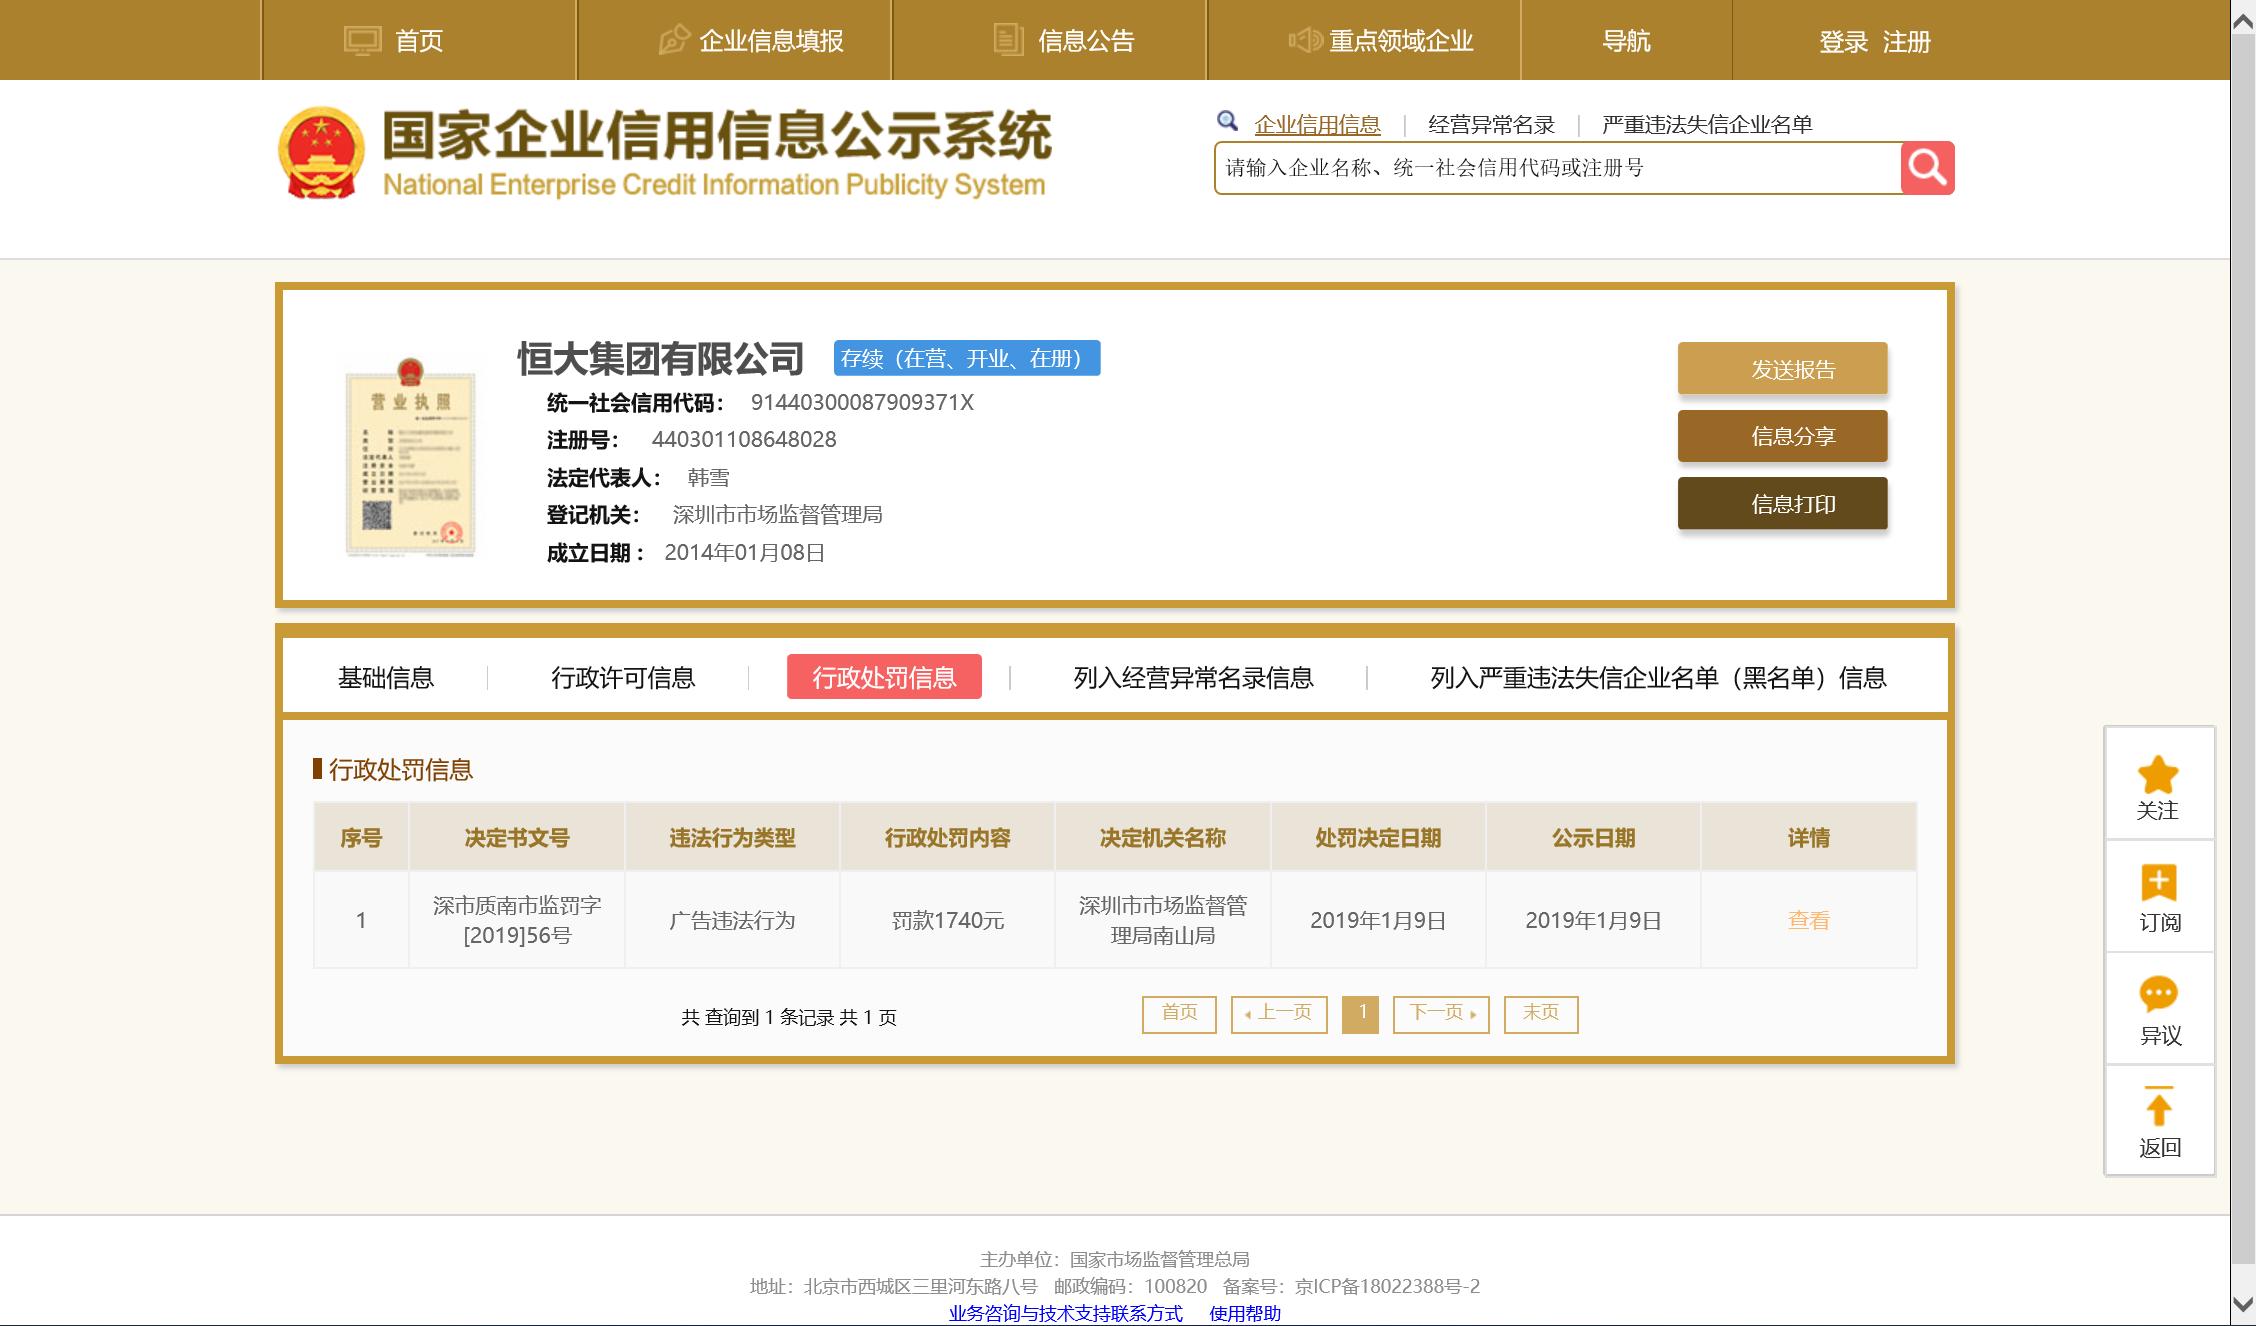Viewport: 2256px width, 1326px height.
Task: Select the 关注 star icon in sidebar
Action: click(x=2158, y=774)
